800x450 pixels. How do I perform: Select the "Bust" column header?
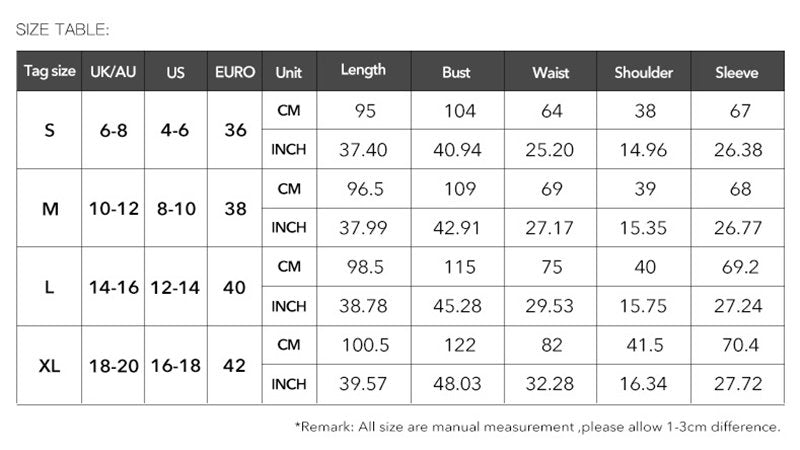coord(457,72)
